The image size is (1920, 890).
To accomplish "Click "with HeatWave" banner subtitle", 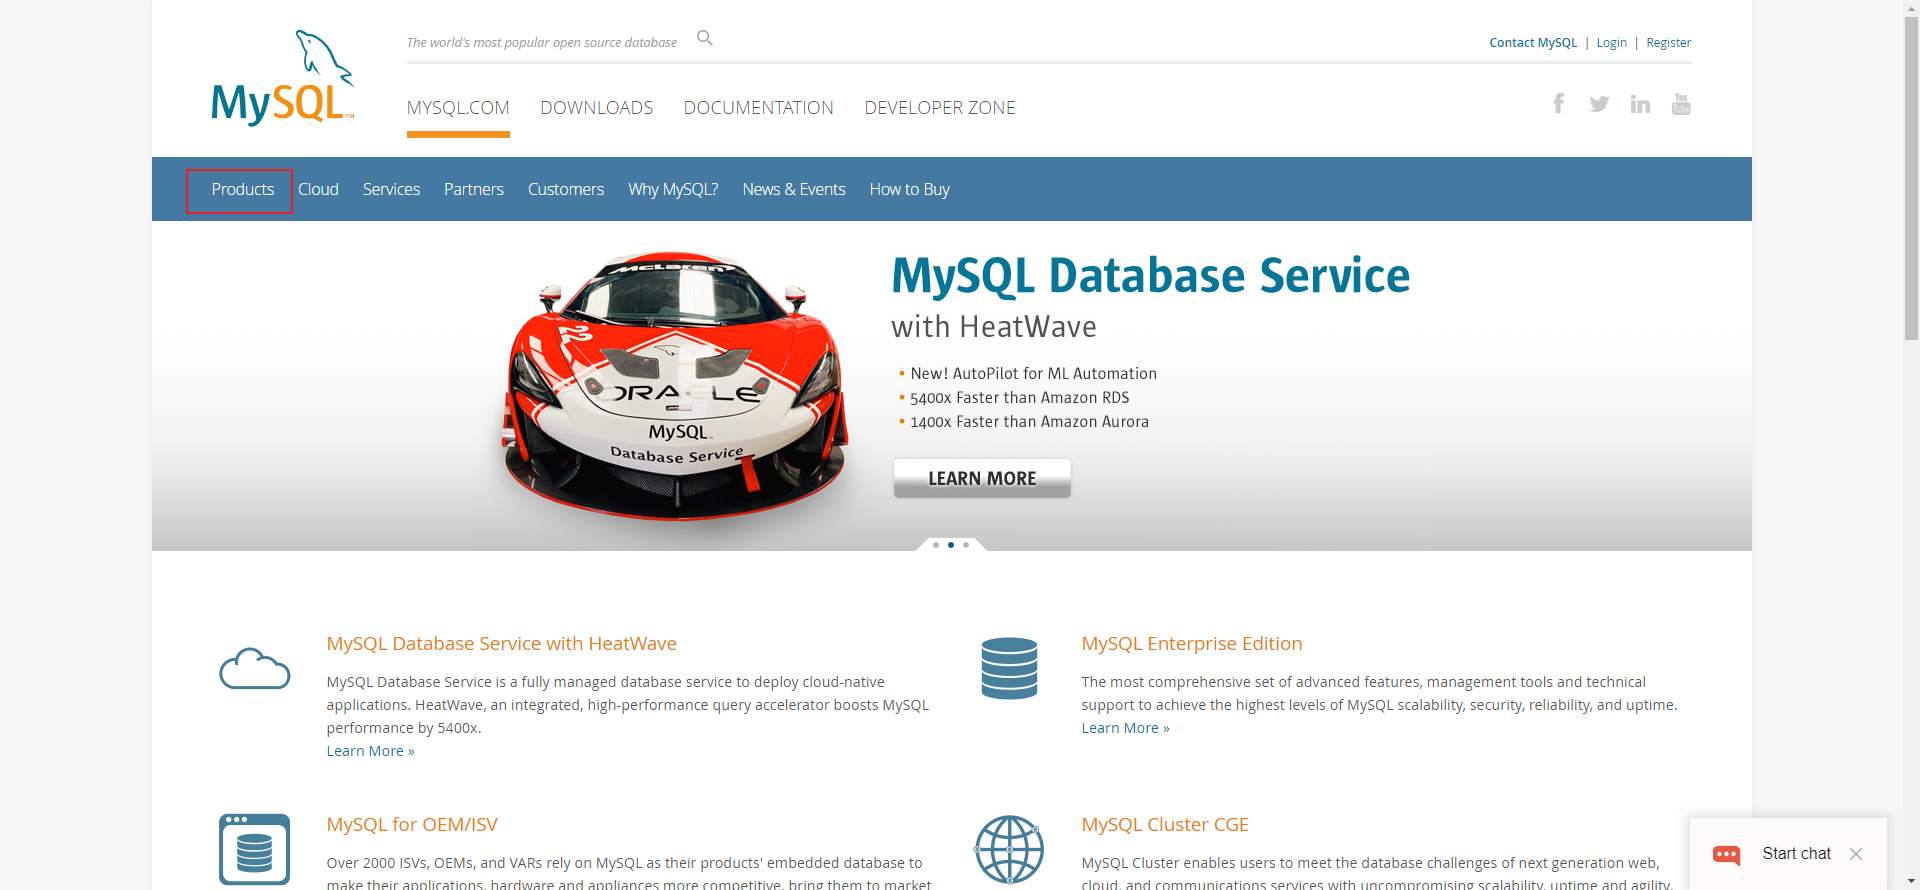I will 994,328.
